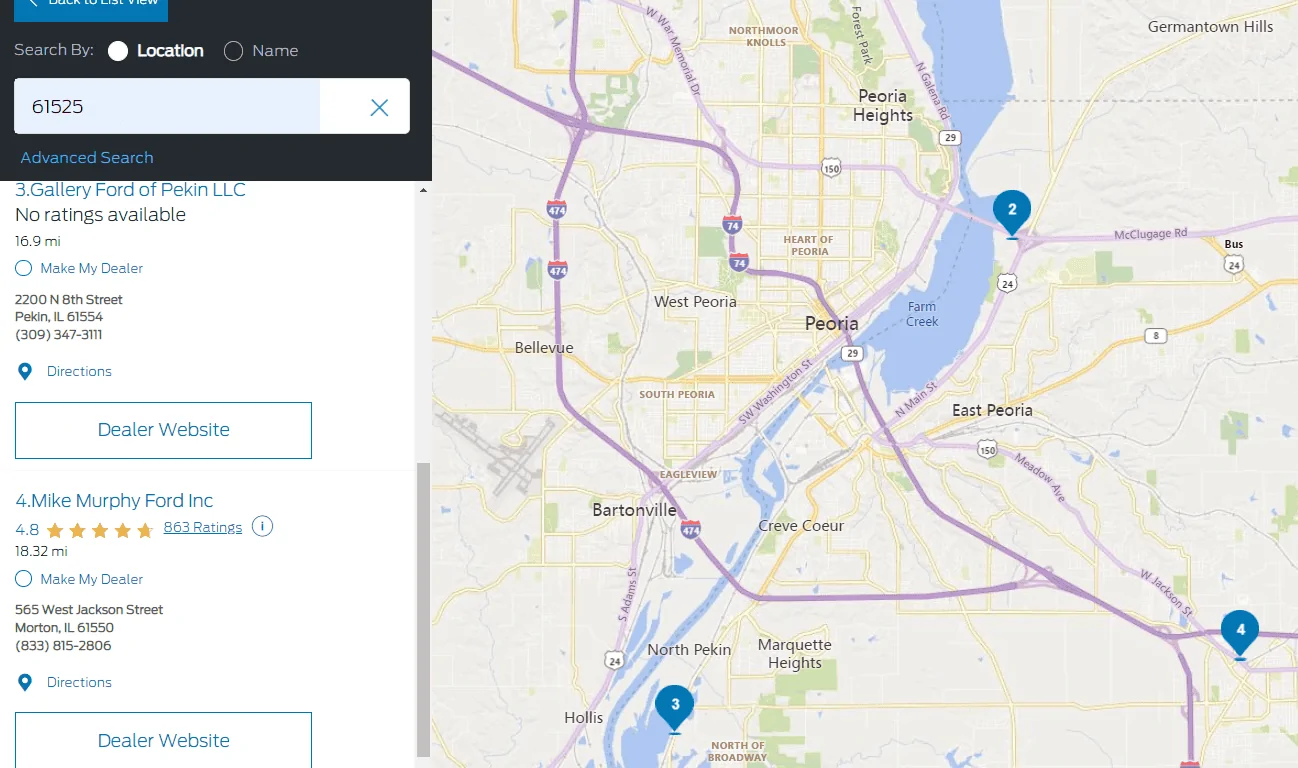
Task: Click map pin number 4
Action: tap(1240, 634)
